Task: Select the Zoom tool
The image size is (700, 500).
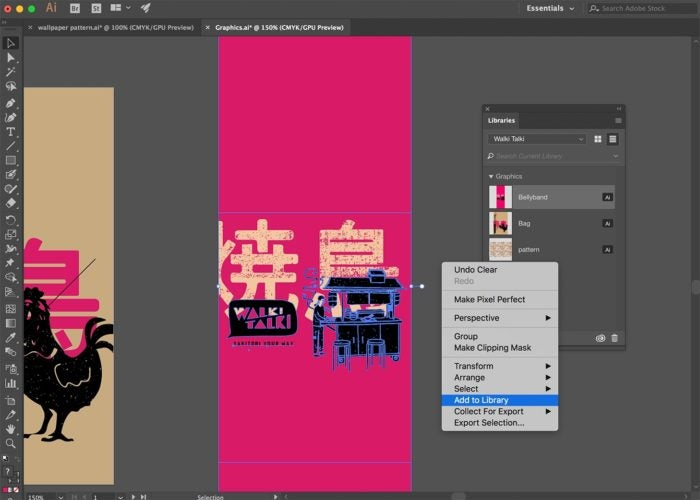Action: pos(11,443)
